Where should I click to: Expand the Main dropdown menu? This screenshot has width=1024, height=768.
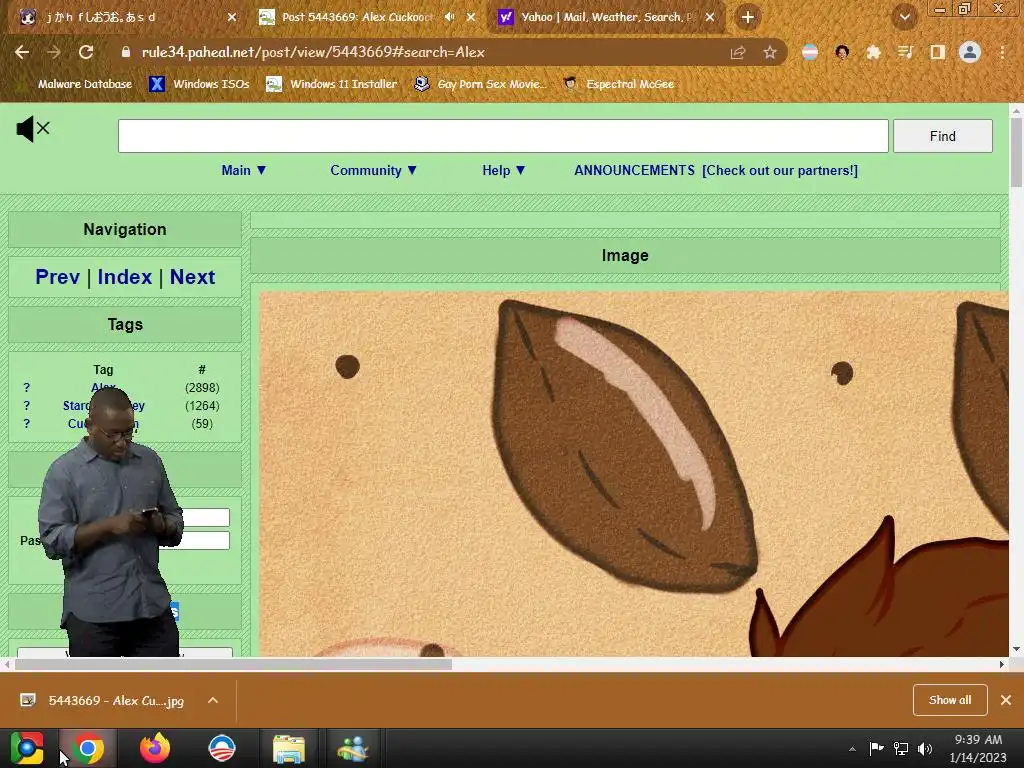tap(244, 170)
